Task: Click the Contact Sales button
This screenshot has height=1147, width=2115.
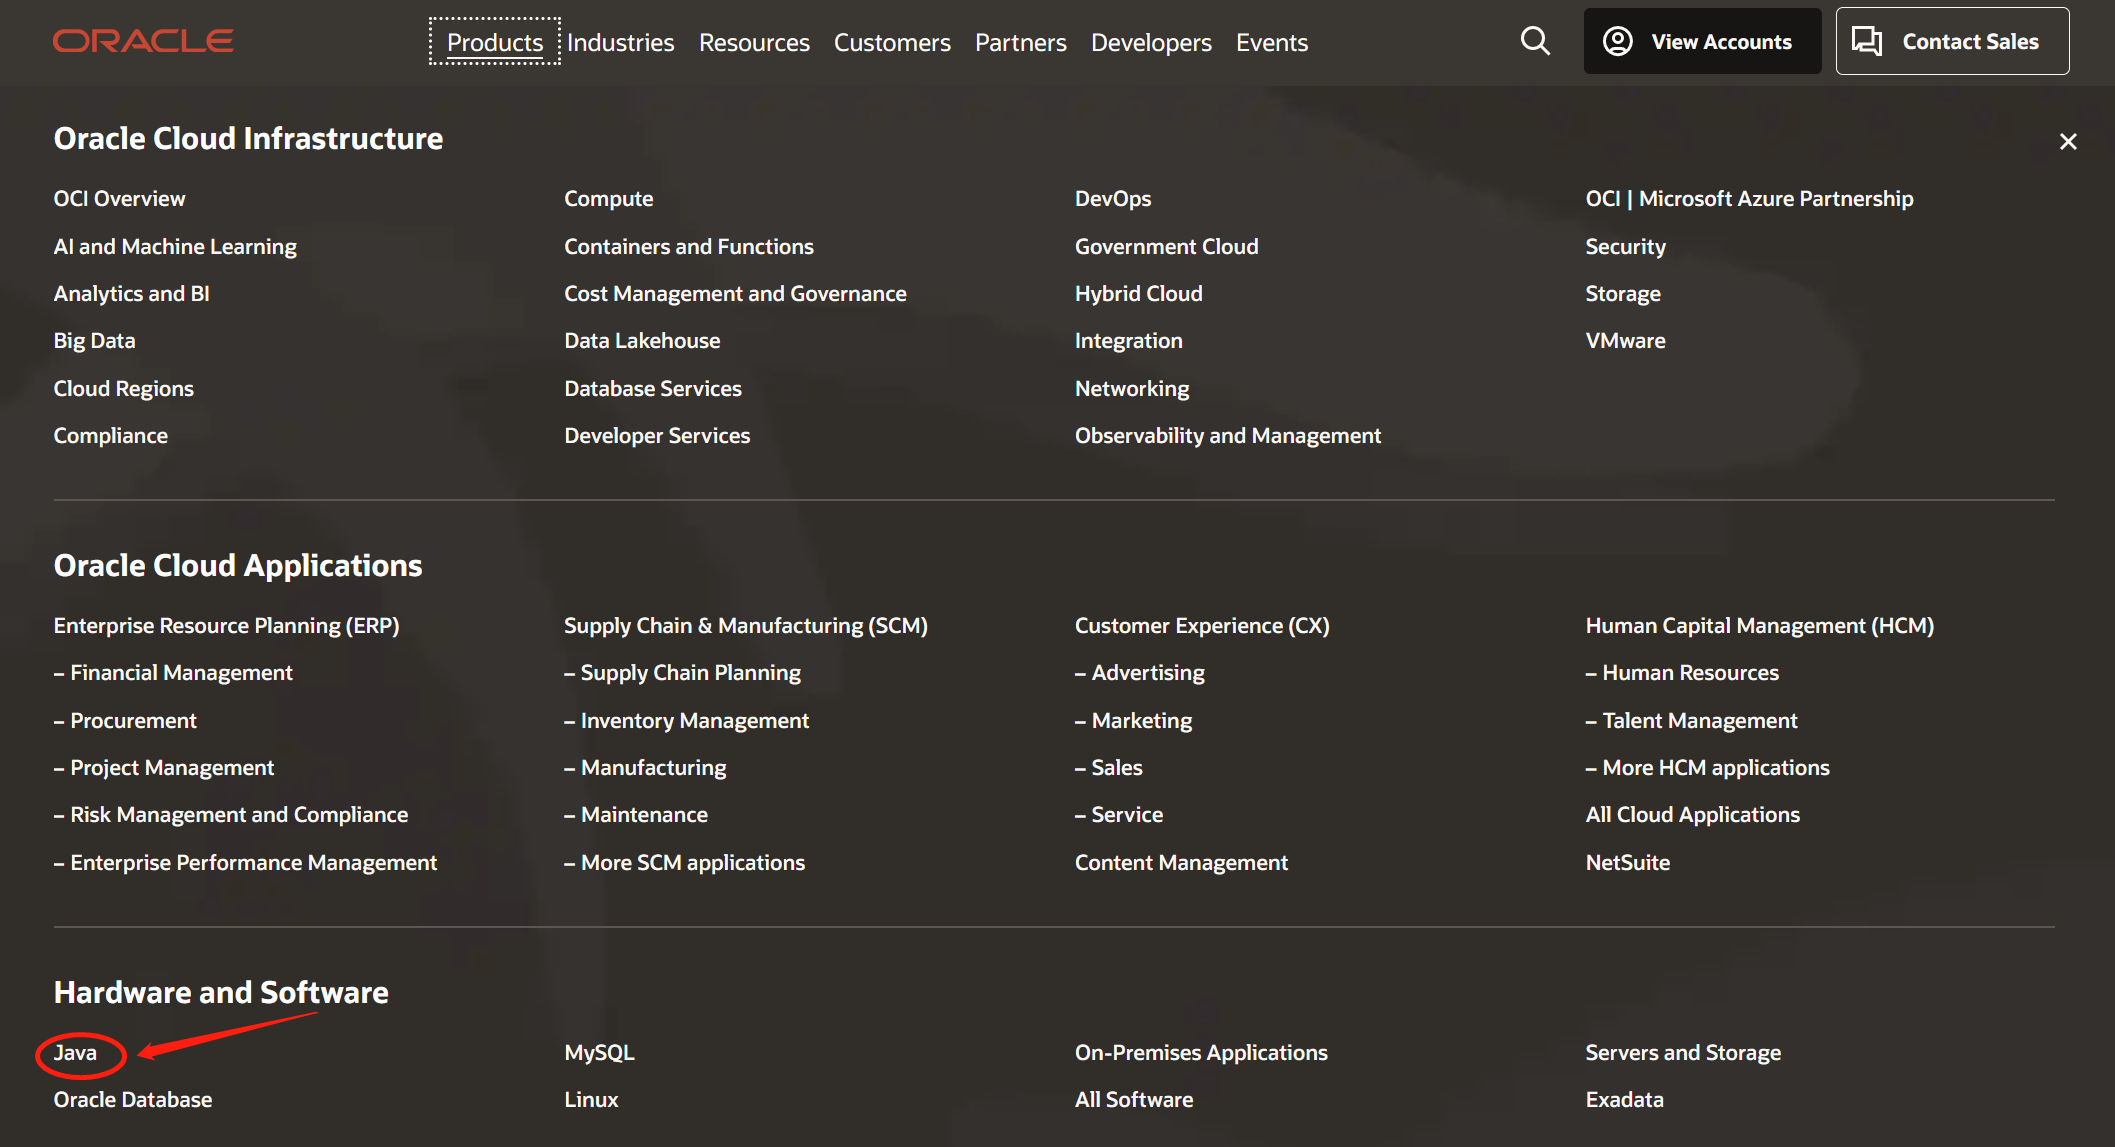Action: tap(1952, 41)
